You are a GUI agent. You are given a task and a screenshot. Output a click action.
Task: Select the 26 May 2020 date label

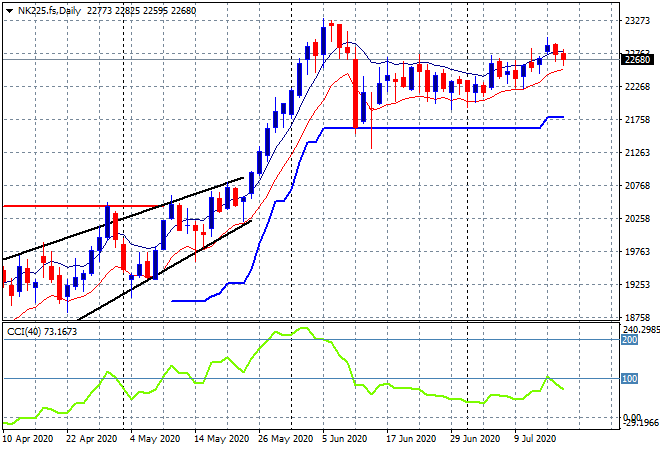click(285, 439)
